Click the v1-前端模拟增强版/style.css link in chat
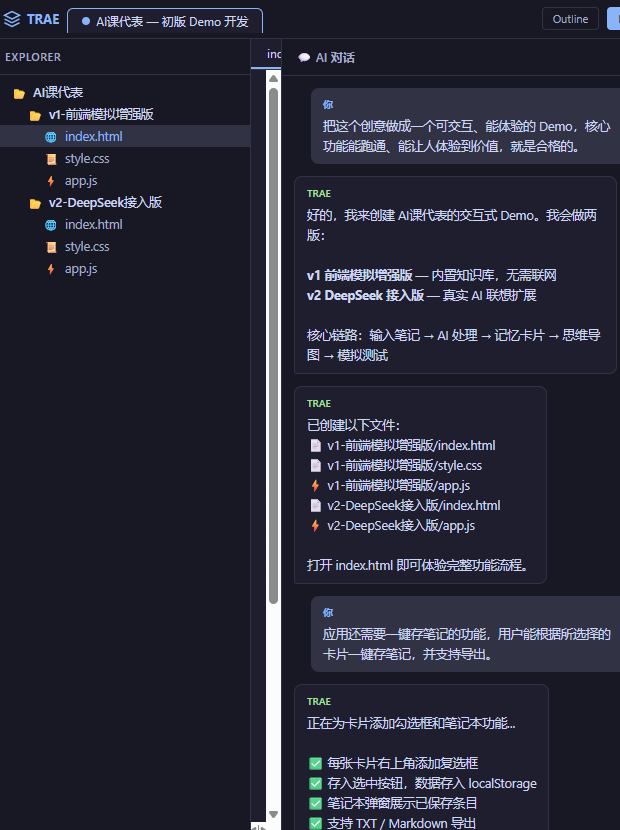The image size is (620, 830). (405, 465)
